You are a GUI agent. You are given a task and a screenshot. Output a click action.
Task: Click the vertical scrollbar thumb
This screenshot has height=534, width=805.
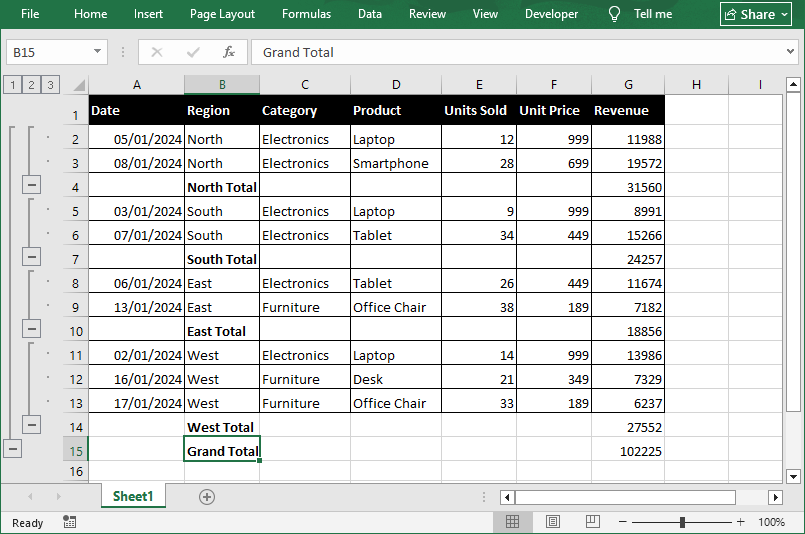(x=793, y=252)
